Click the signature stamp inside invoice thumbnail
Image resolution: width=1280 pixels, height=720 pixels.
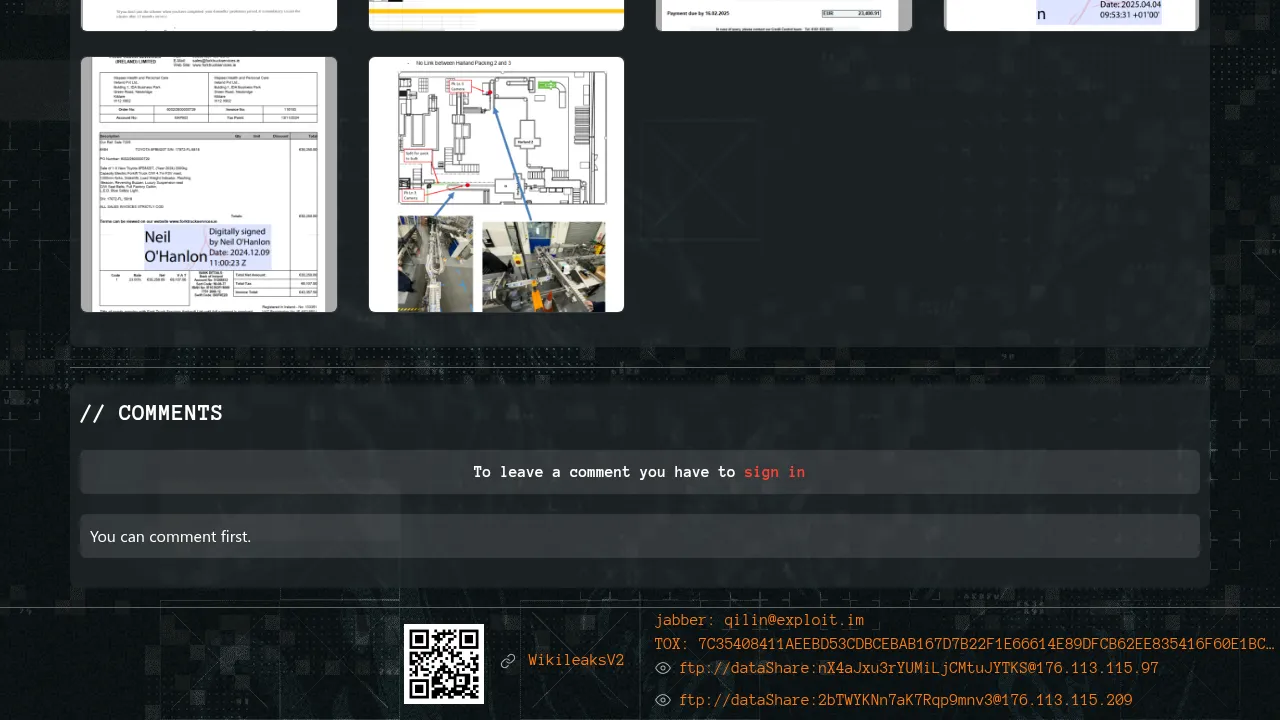coord(206,247)
